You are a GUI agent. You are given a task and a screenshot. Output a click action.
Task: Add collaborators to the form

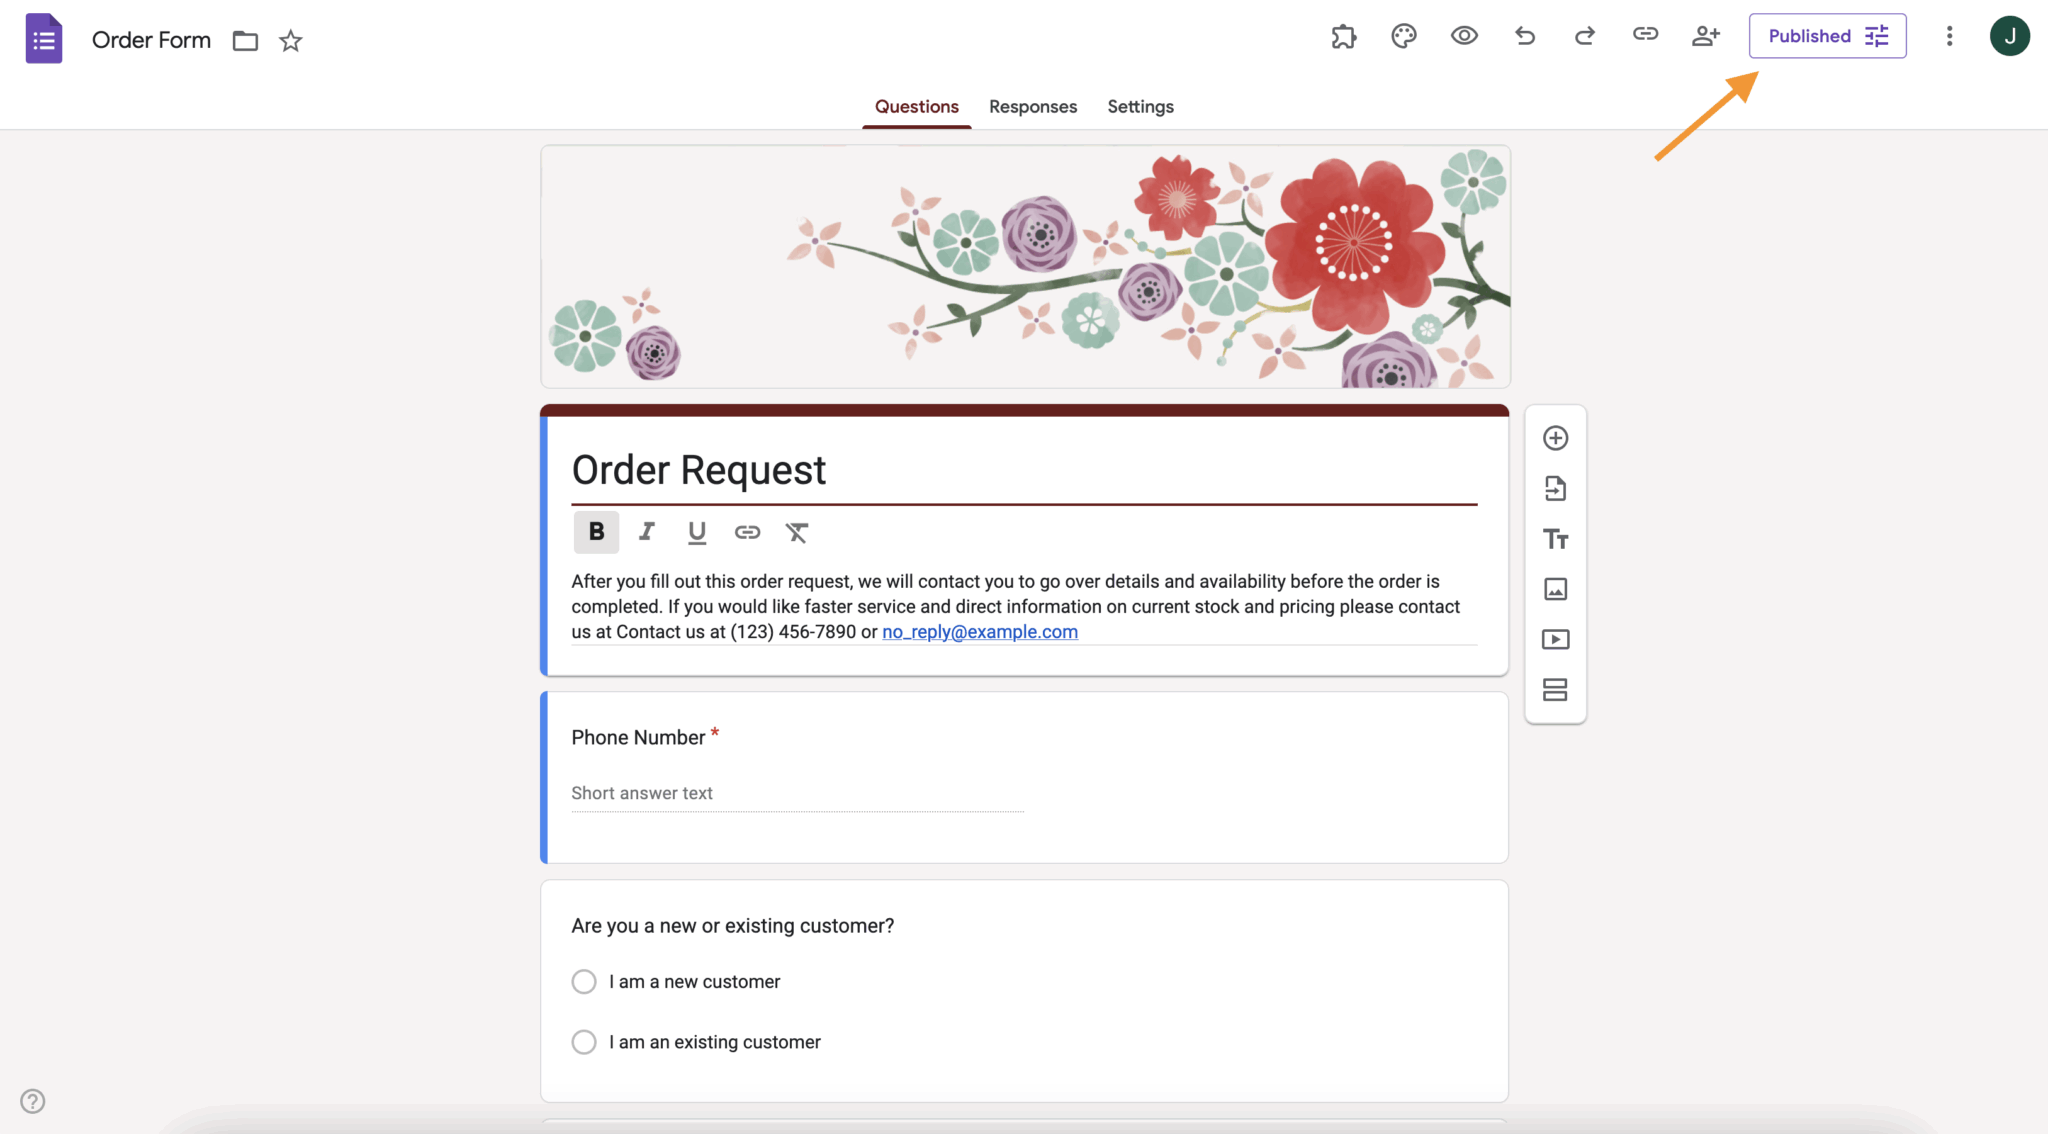[1706, 36]
